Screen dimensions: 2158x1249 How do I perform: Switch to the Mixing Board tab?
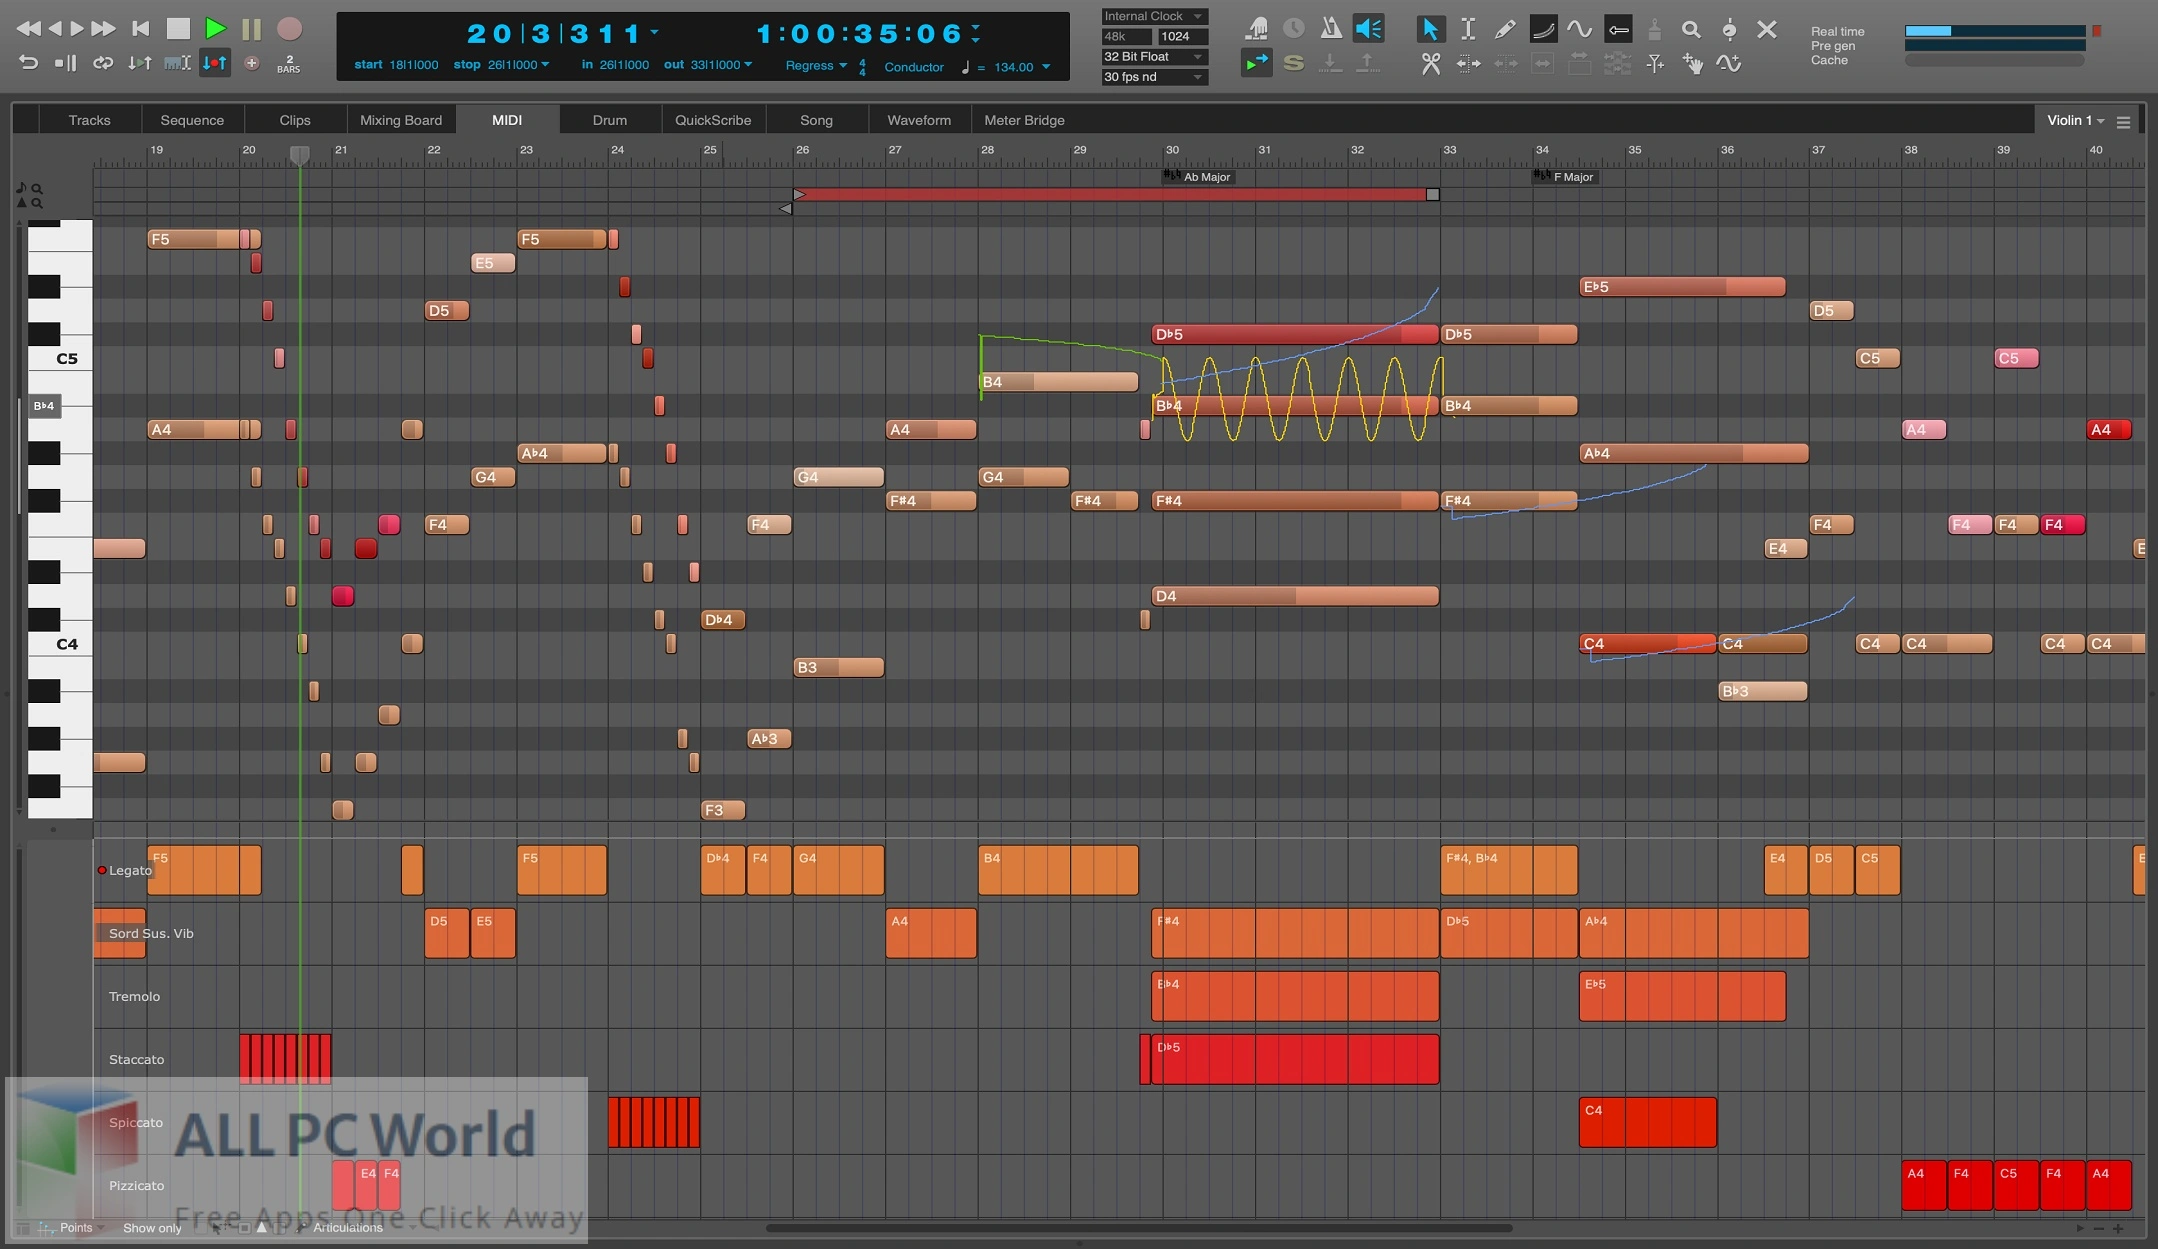pos(400,120)
